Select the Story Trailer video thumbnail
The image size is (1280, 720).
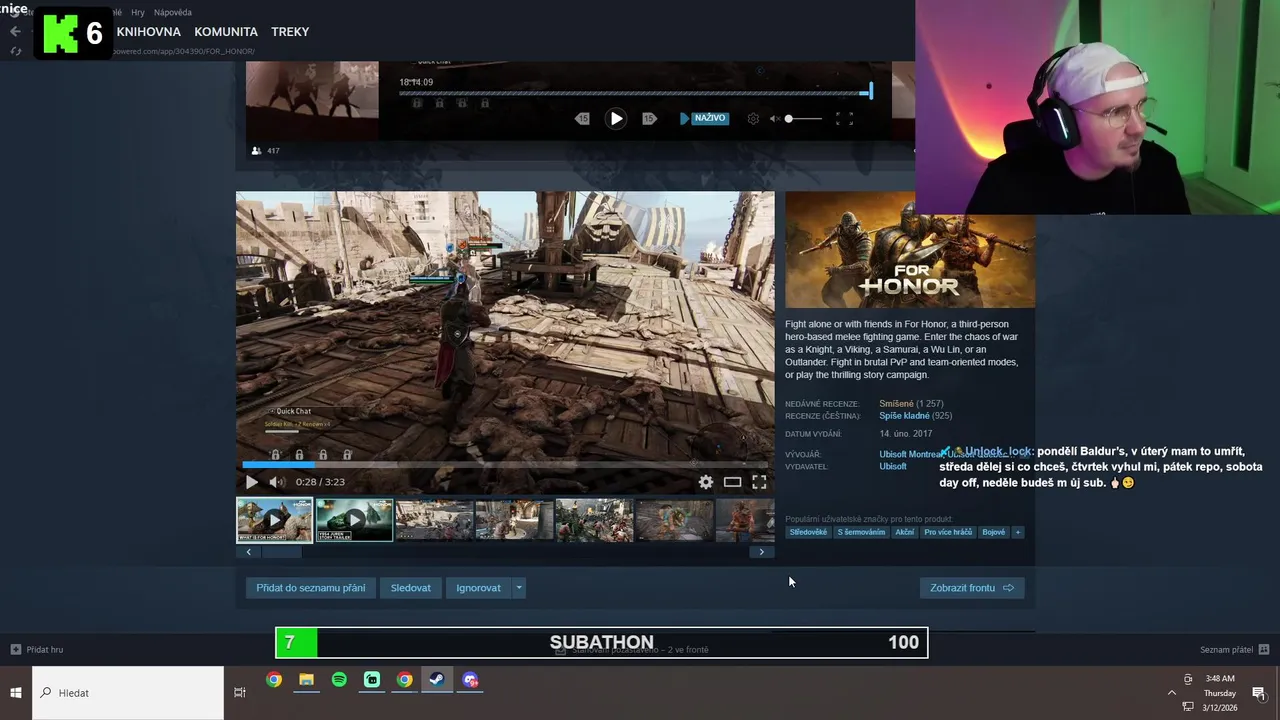coord(354,520)
